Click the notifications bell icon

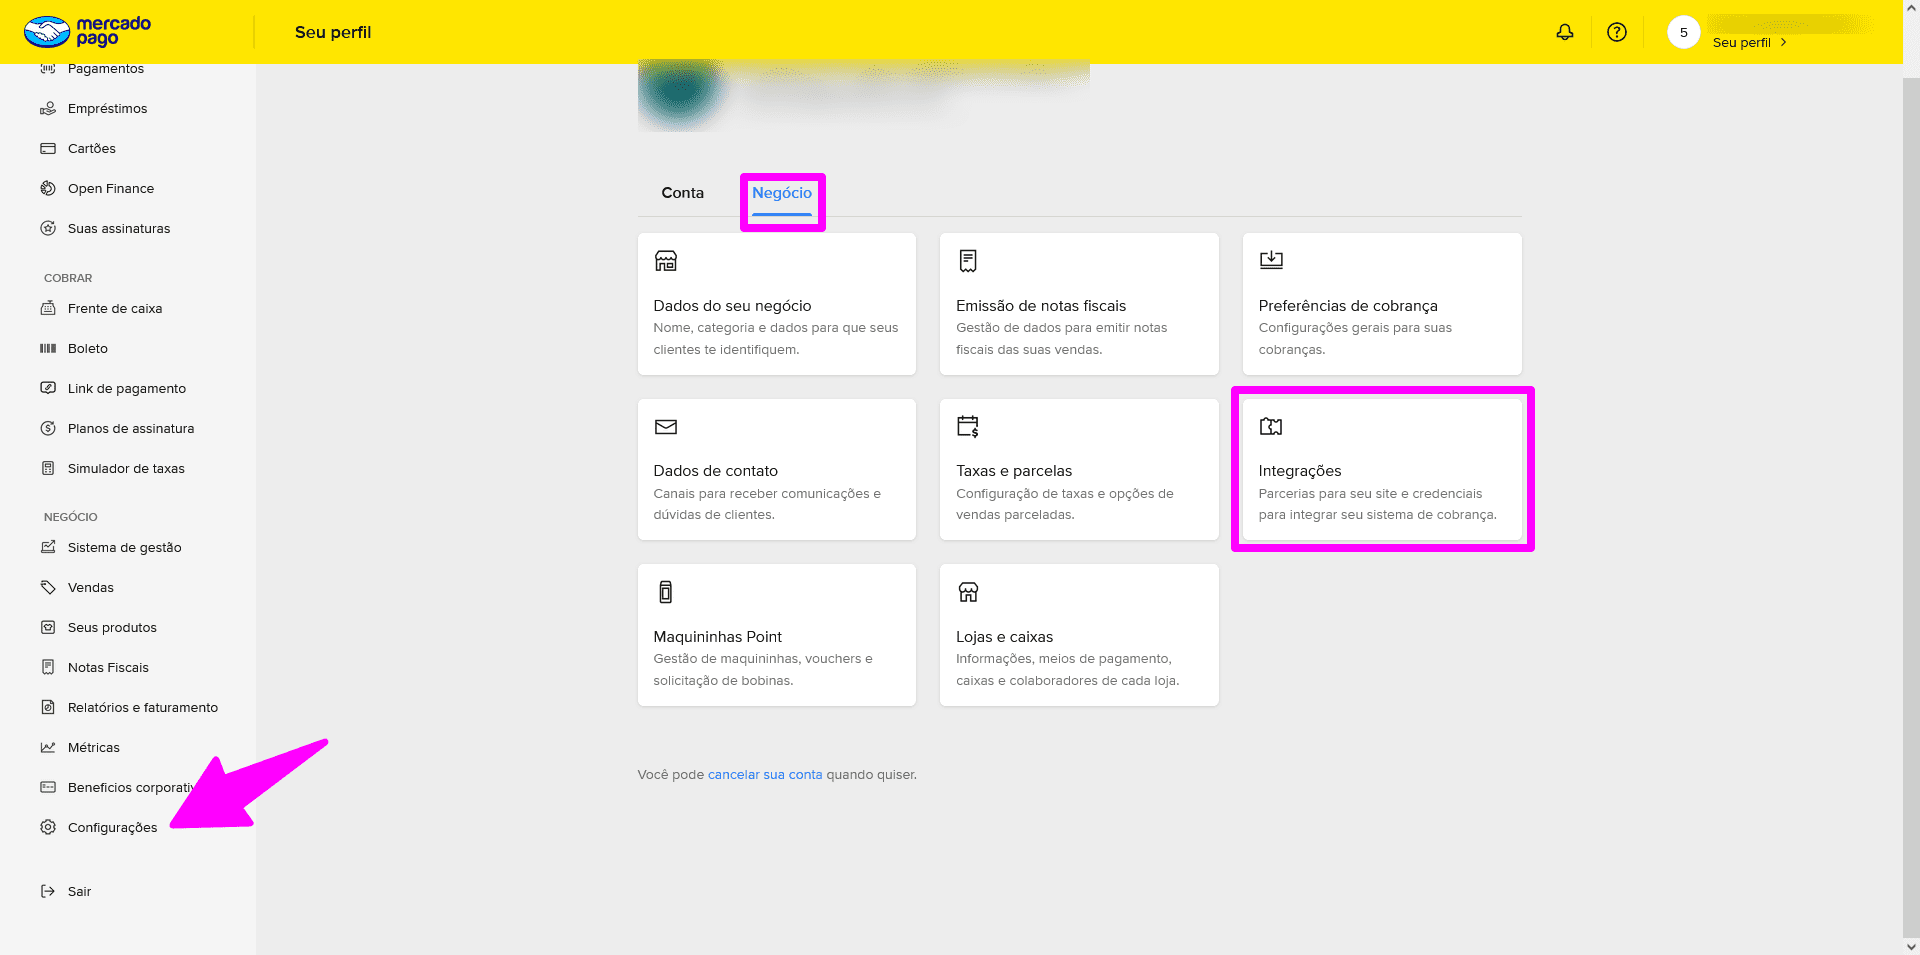pyautogui.click(x=1565, y=32)
